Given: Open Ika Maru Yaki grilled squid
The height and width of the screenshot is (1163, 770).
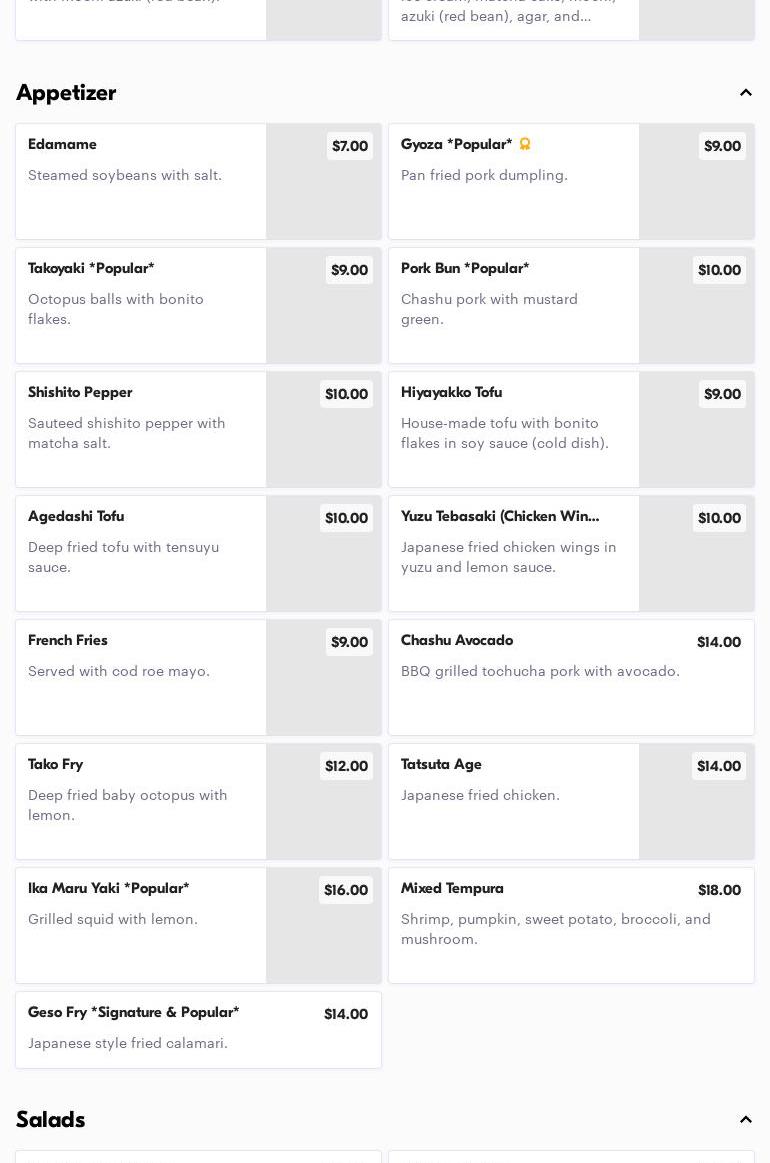Looking at the screenshot, I should (141, 925).
